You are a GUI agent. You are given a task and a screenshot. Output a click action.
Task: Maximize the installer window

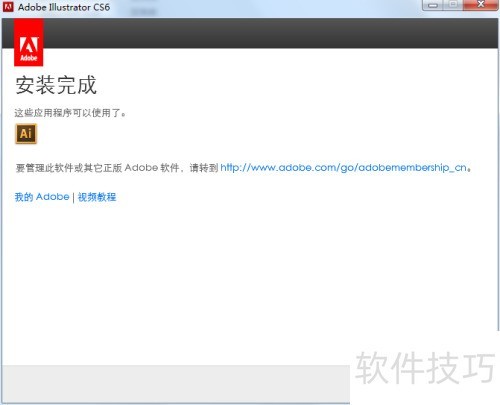click(x=453, y=5)
